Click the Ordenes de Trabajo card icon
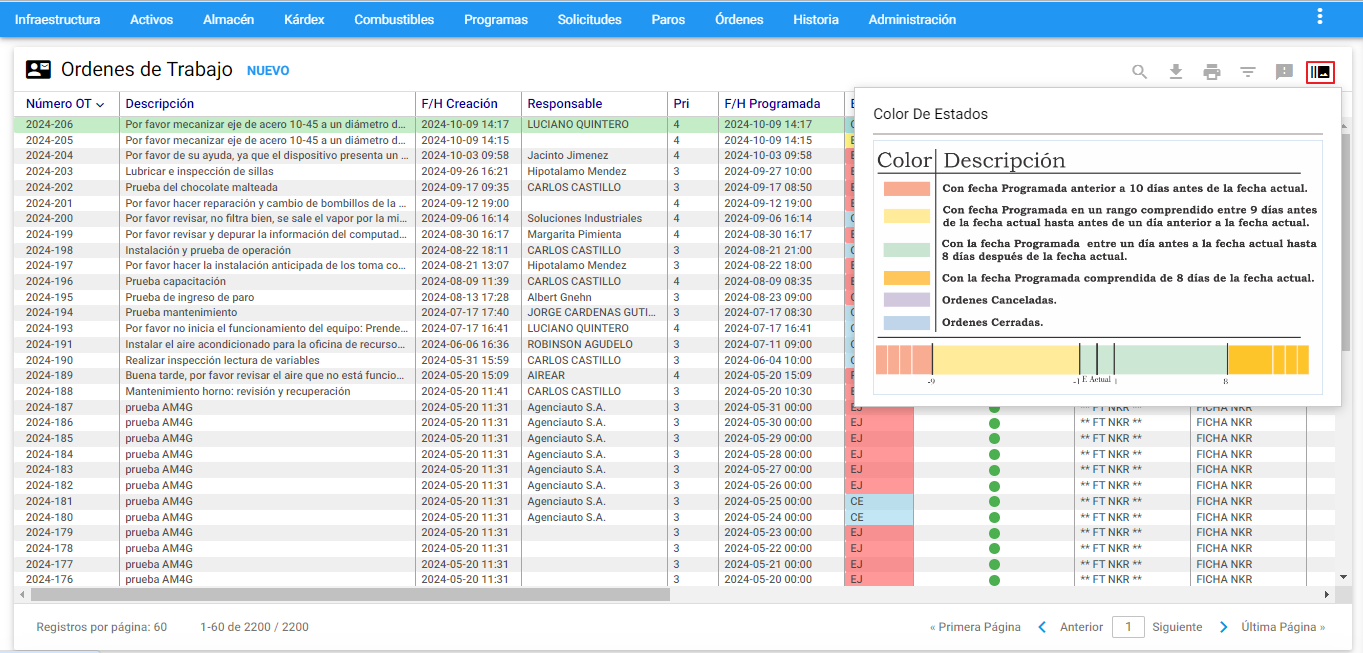Screen dimensions: 1363x653 point(38,70)
